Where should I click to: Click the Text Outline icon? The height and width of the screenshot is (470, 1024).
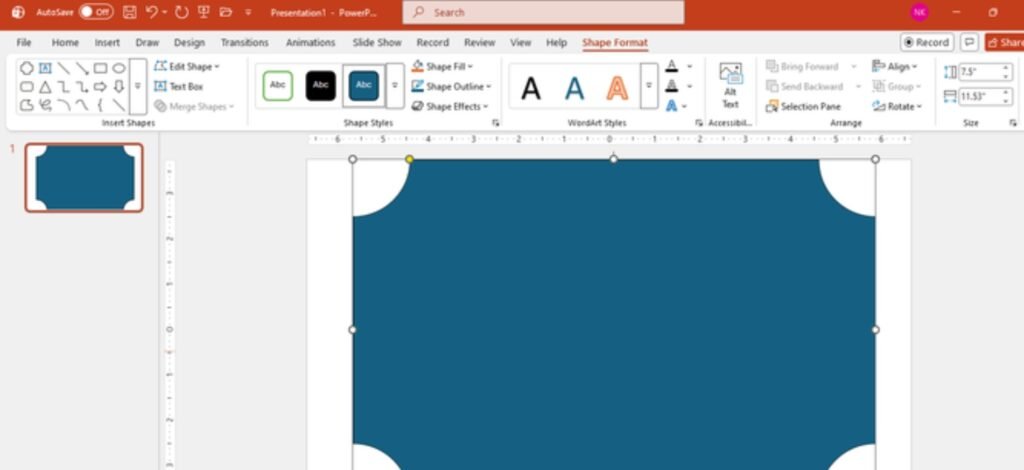pyautogui.click(x=671, y=86)
